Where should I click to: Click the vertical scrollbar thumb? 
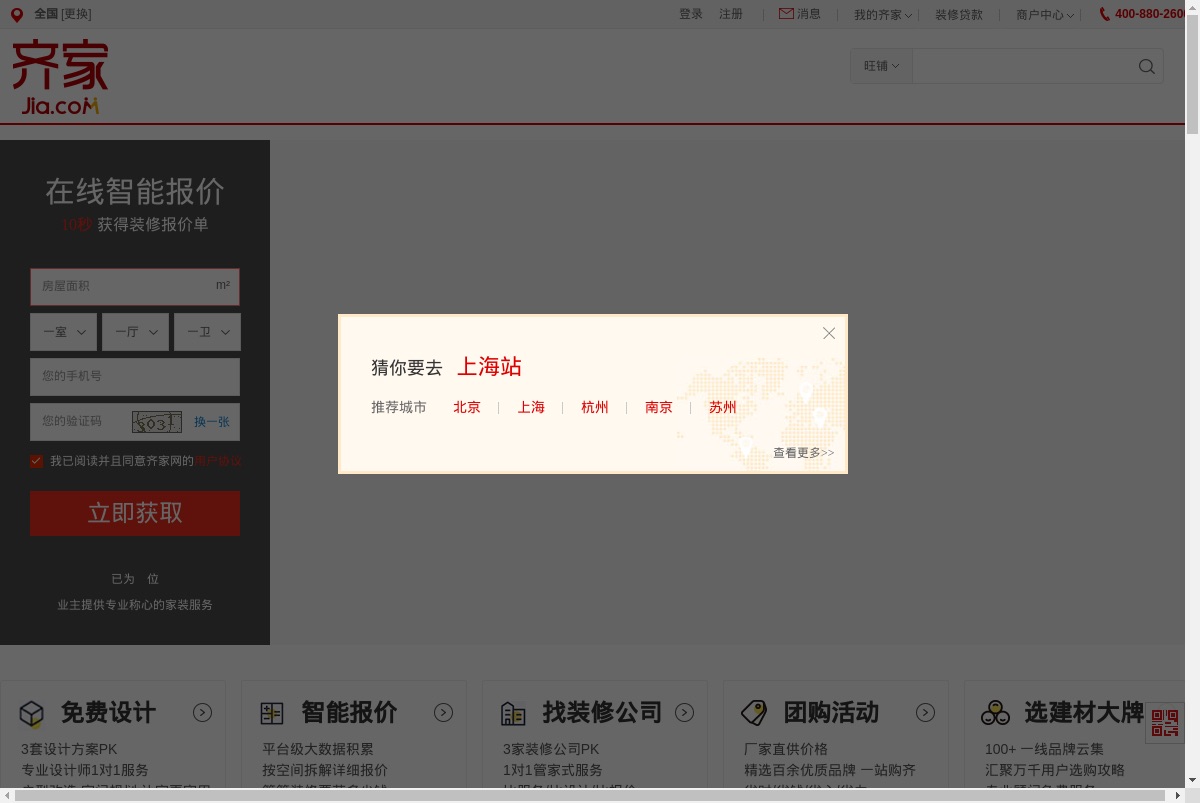click(1192, 75)
